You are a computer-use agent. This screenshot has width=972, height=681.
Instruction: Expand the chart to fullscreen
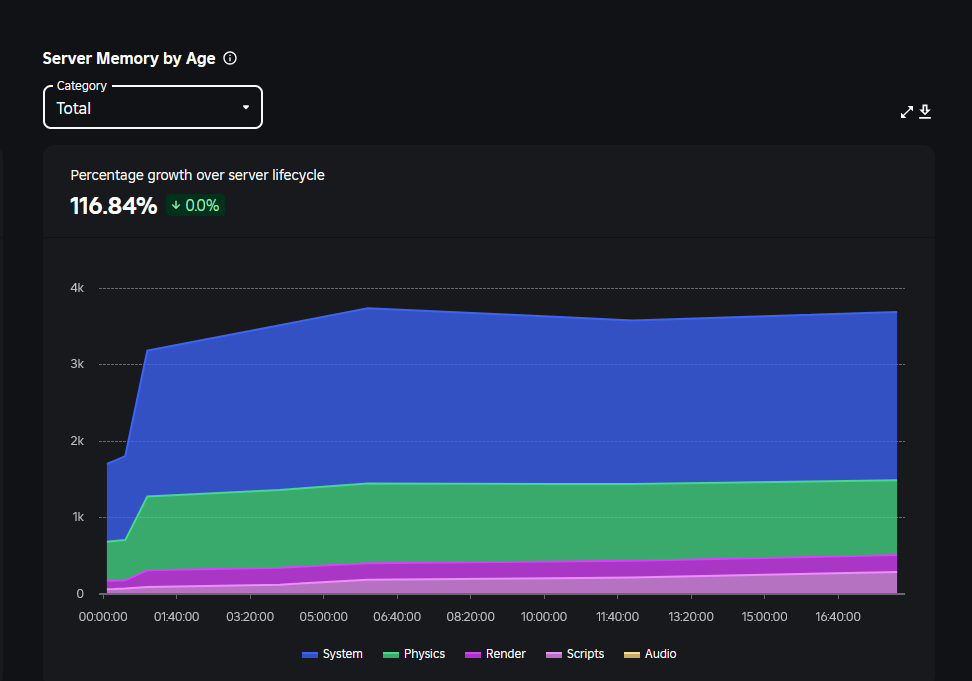pos(906,112)
